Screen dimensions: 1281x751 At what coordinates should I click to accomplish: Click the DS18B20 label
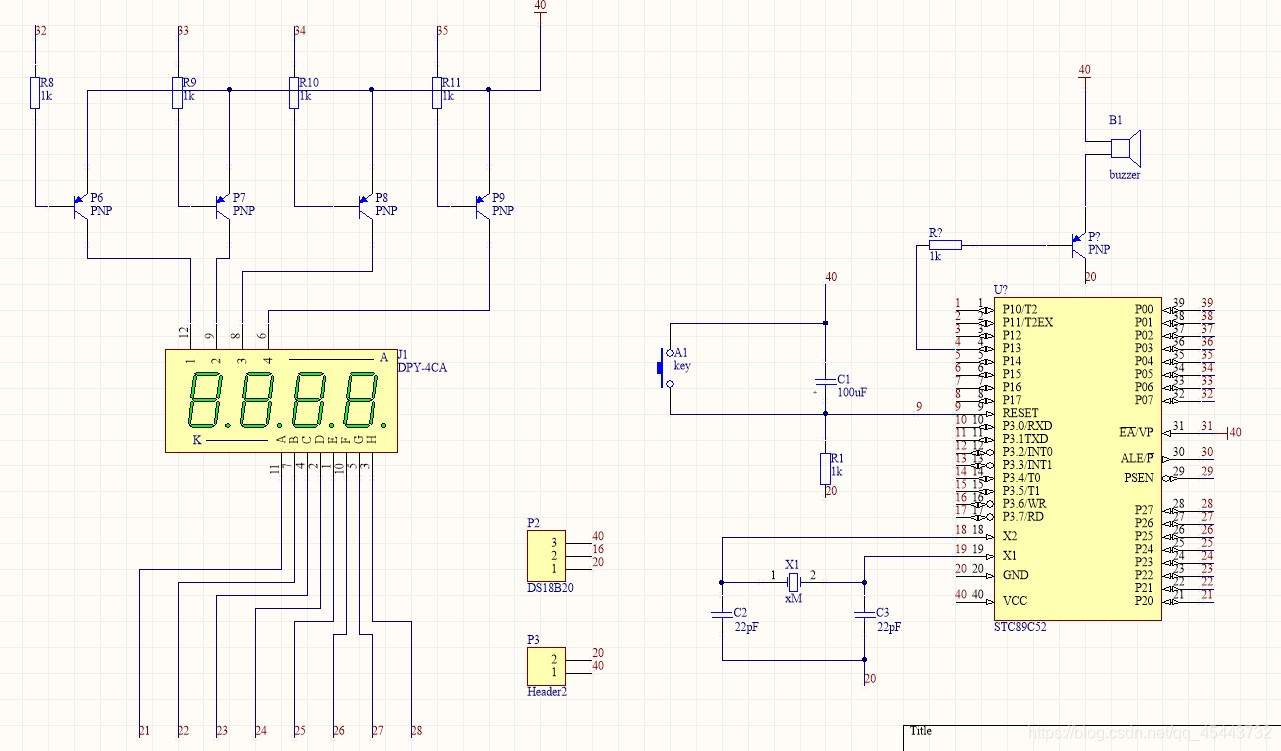(550, 589)
